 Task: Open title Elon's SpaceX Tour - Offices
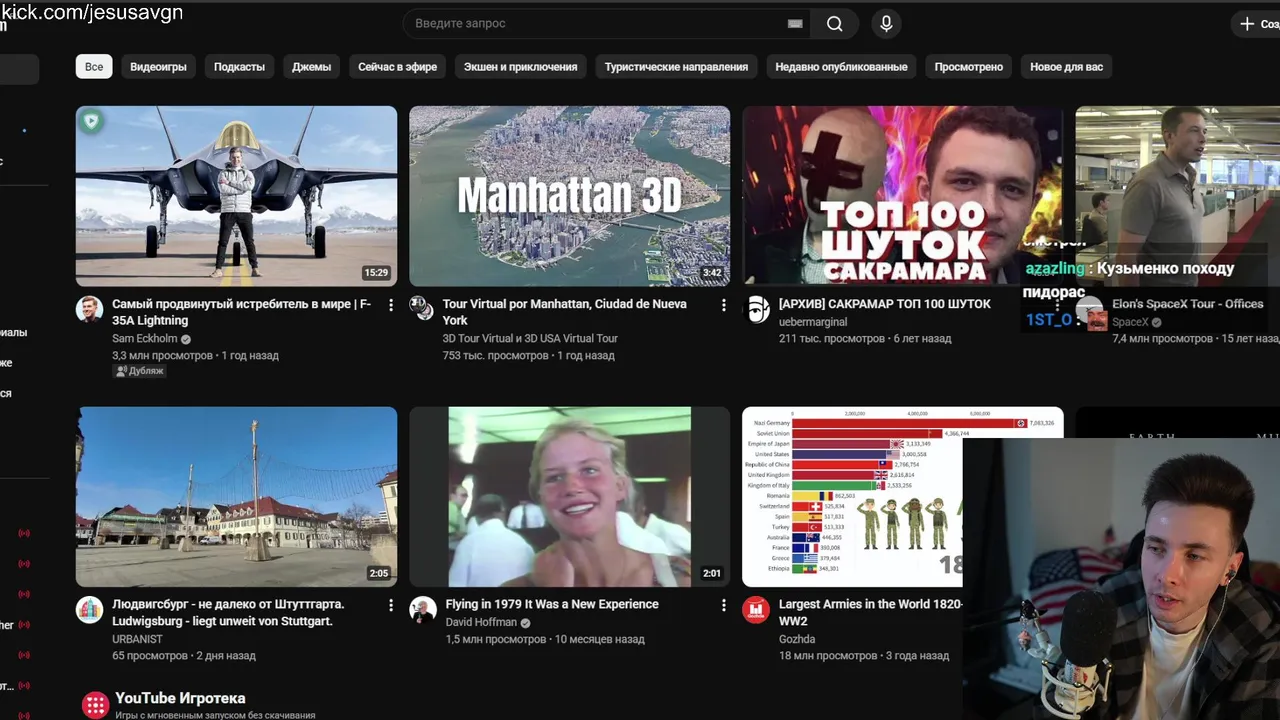point(1188,304)
